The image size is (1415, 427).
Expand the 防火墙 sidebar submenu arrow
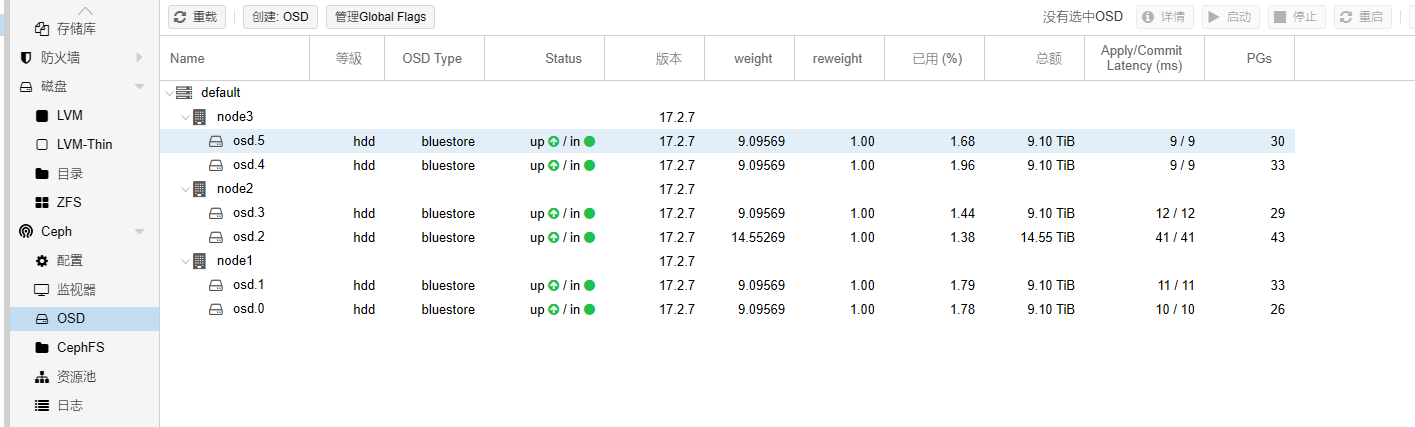coord(139,58)
